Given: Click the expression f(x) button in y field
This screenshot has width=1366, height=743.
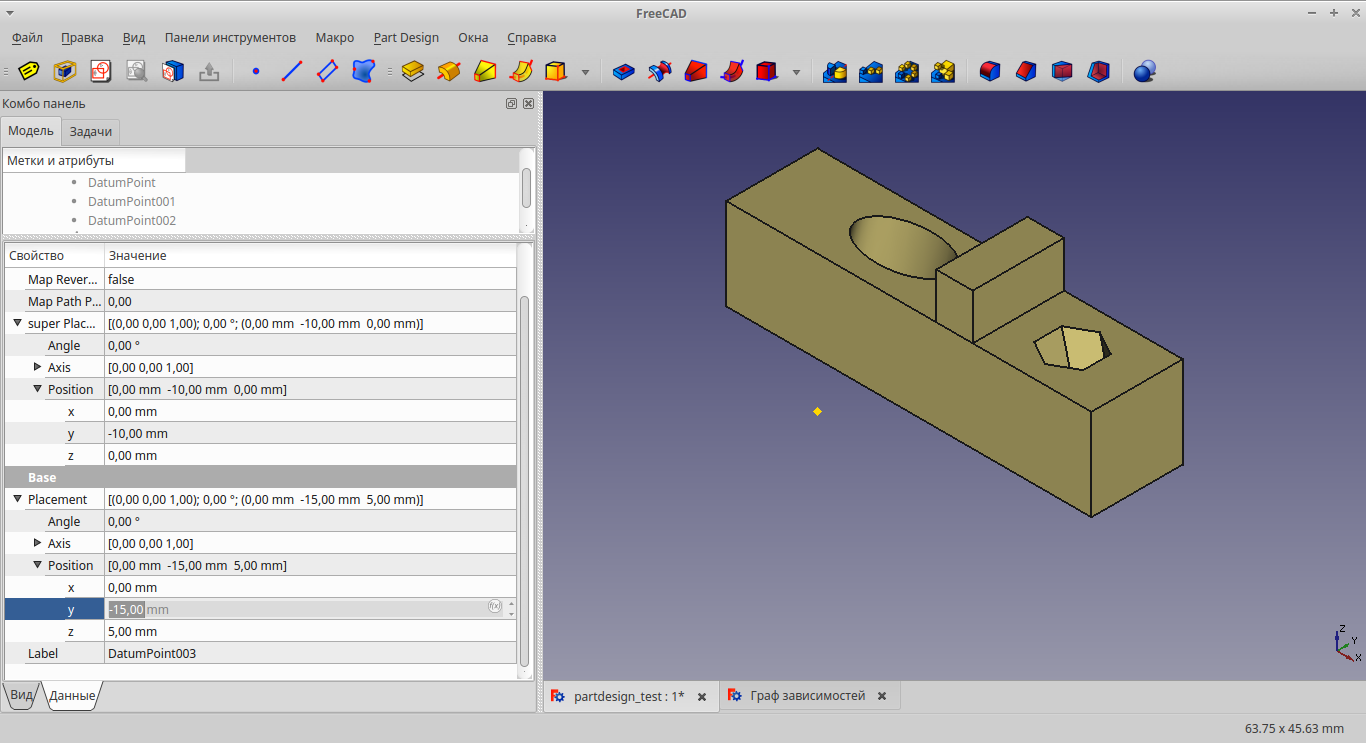Looking at the screenshot, I should tap(495, 606).
